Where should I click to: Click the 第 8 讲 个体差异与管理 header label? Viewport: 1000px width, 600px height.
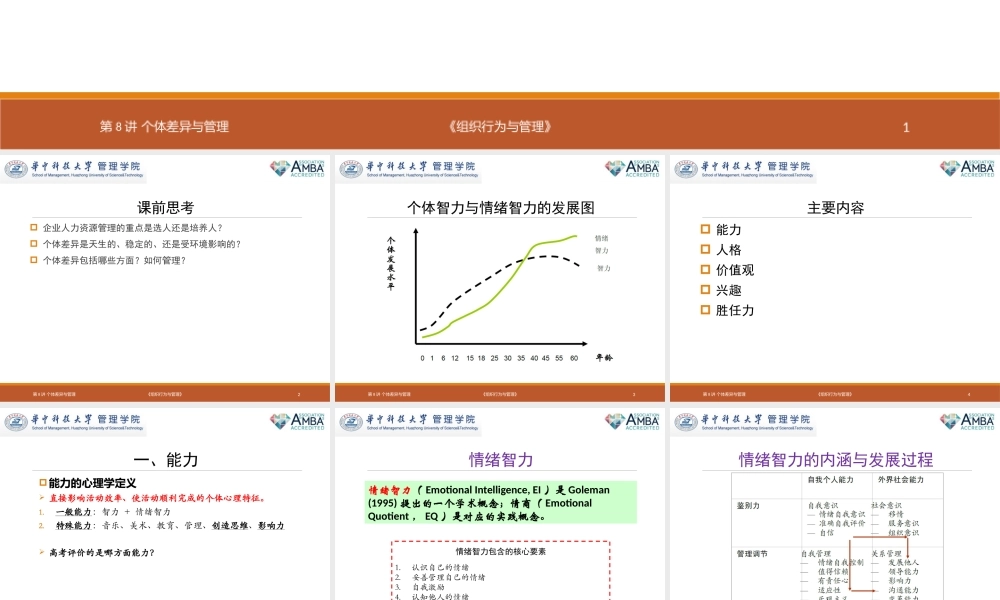pos(165,127)
